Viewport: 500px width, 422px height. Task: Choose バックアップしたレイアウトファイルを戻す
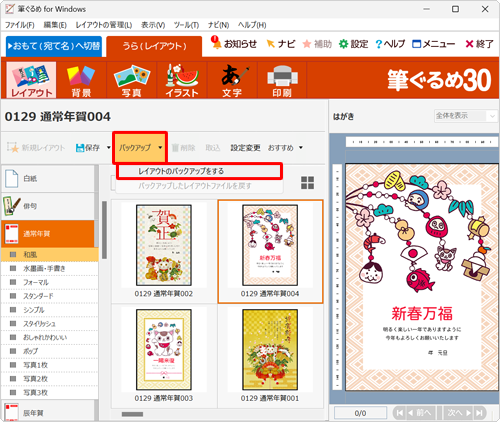coord(199,186)
